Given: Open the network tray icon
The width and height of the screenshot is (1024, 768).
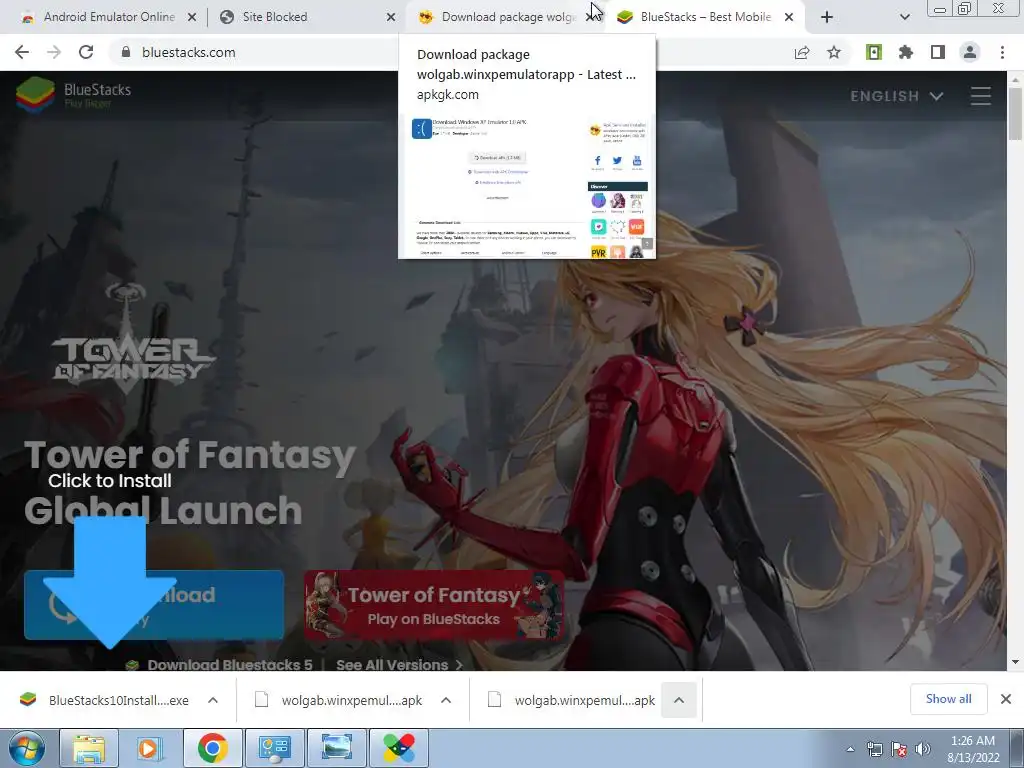Looking at the screenshot, I should [x=874, y=749].
